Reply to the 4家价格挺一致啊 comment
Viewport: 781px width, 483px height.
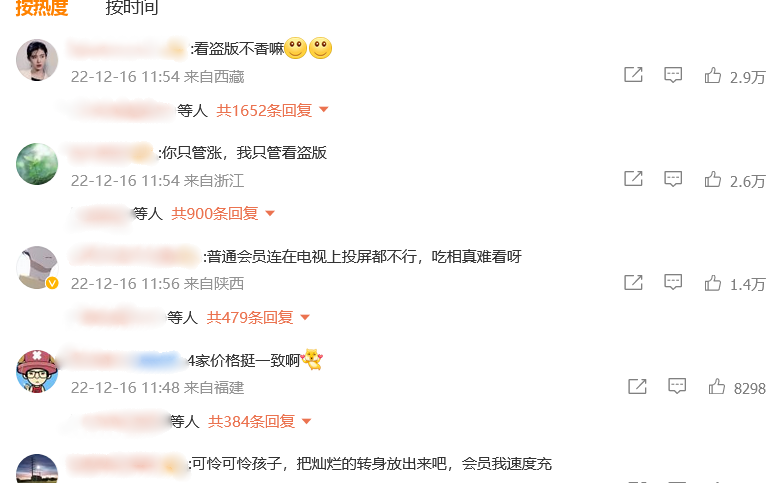(x=677, y=386)
